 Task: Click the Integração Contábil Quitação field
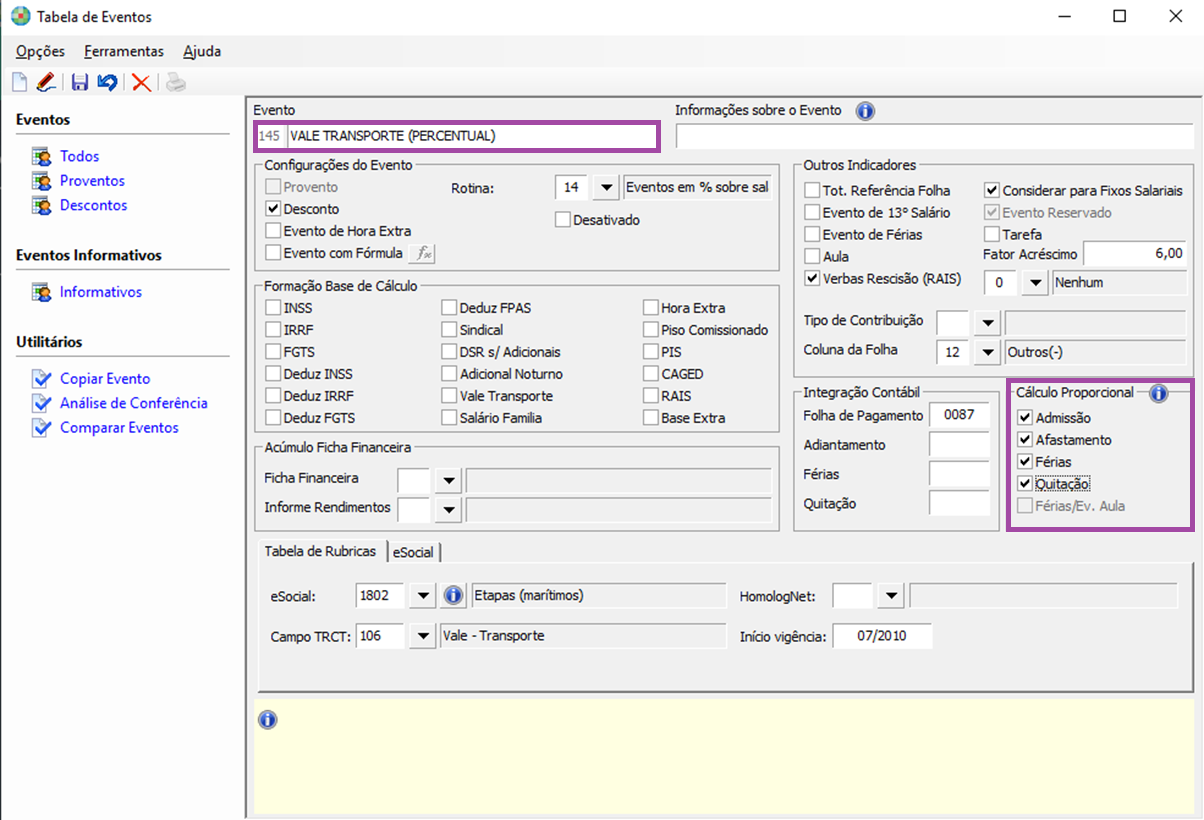click(959, 503)
